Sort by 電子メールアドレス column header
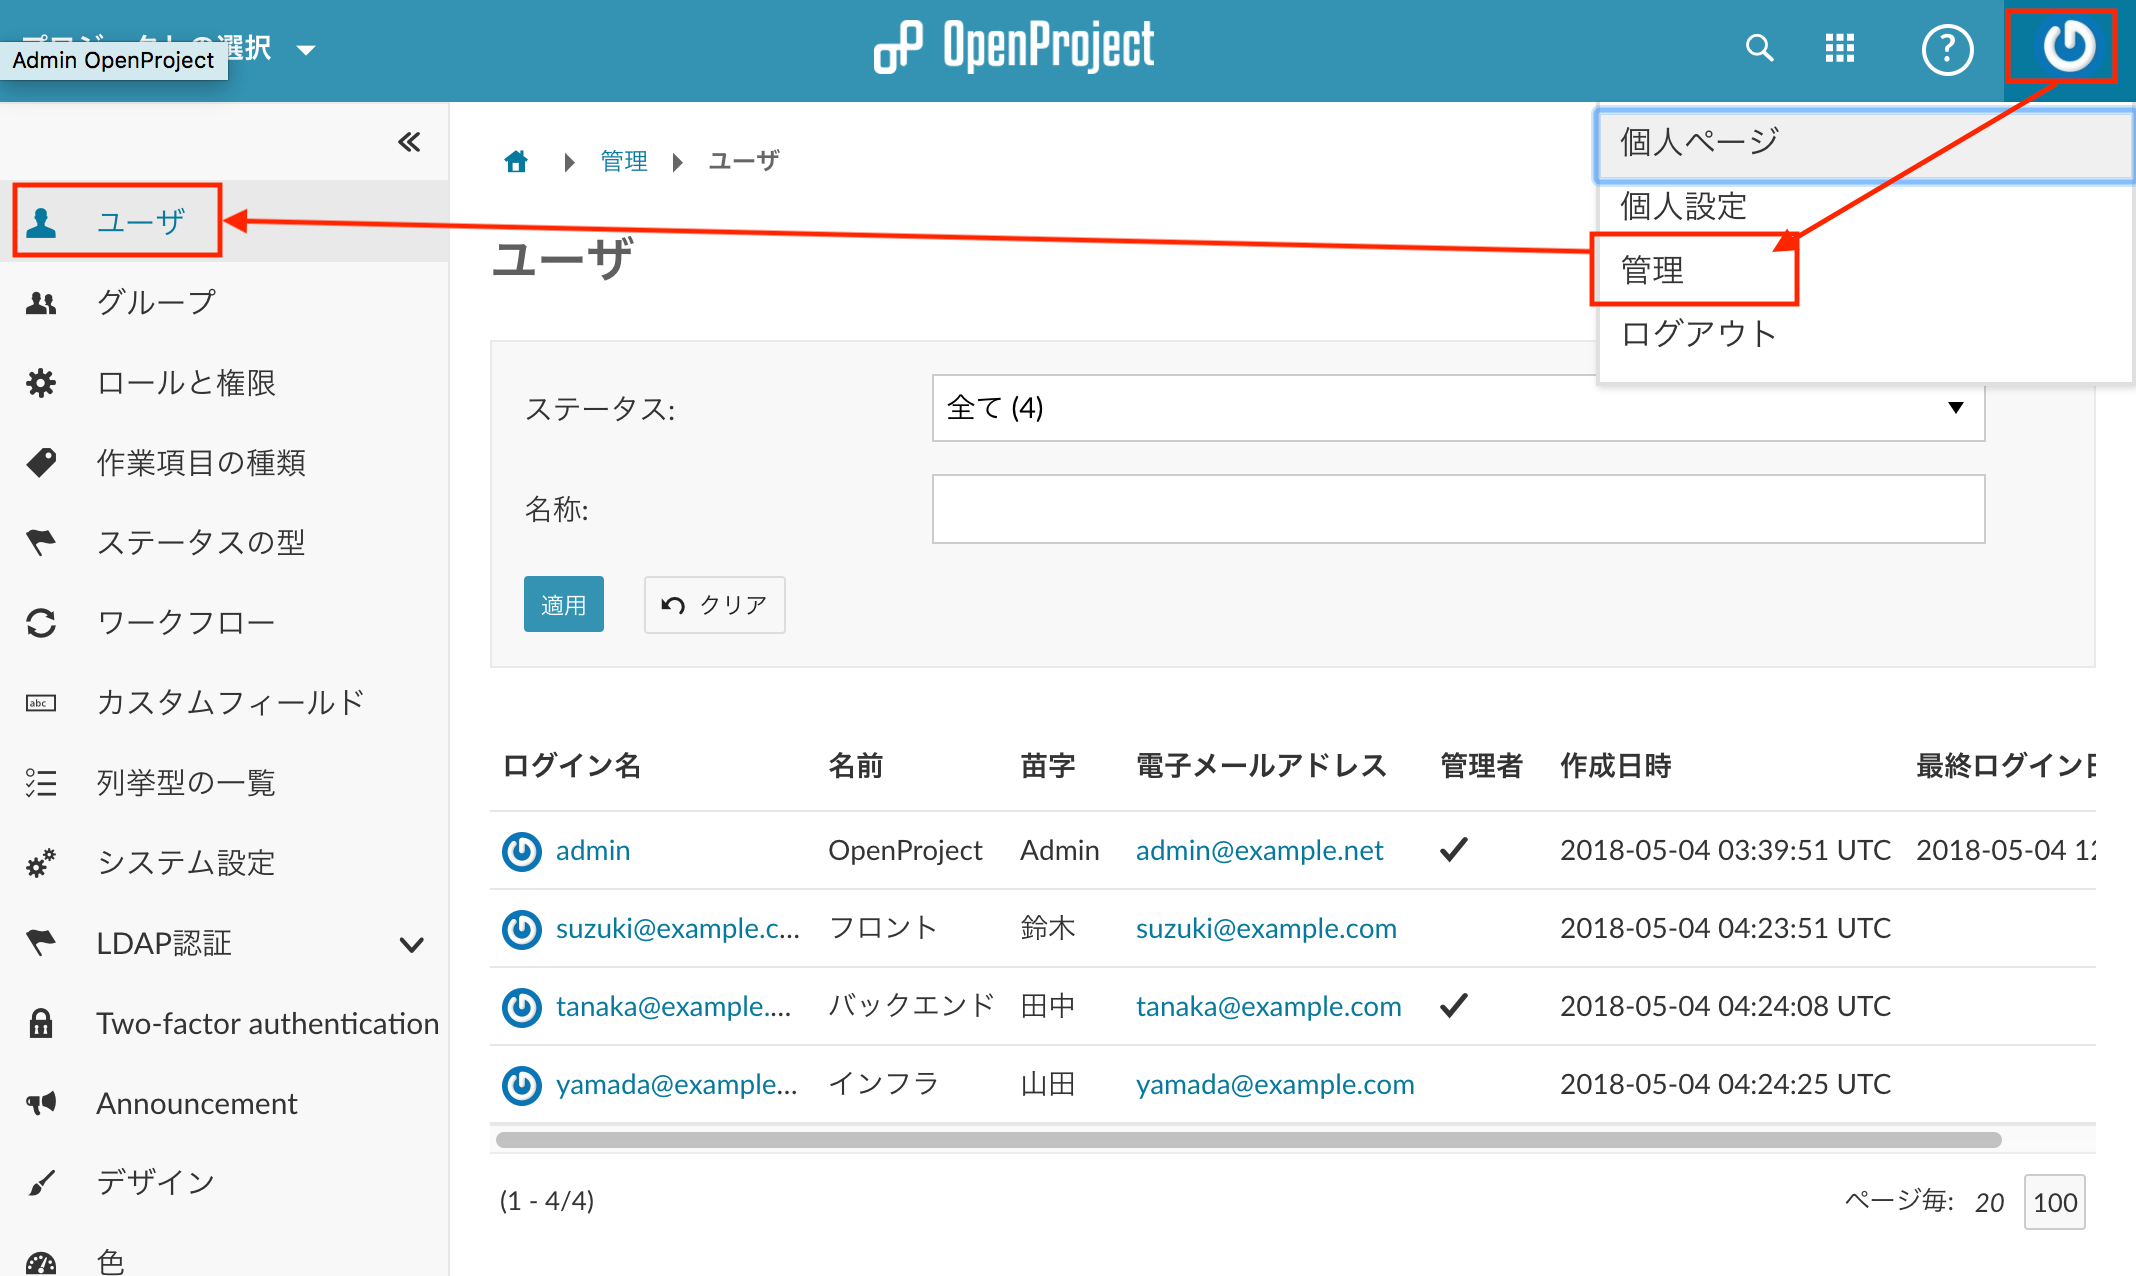Image resolution: width=2136 pixels, height=1276 pixels. tap(1261, 766)
